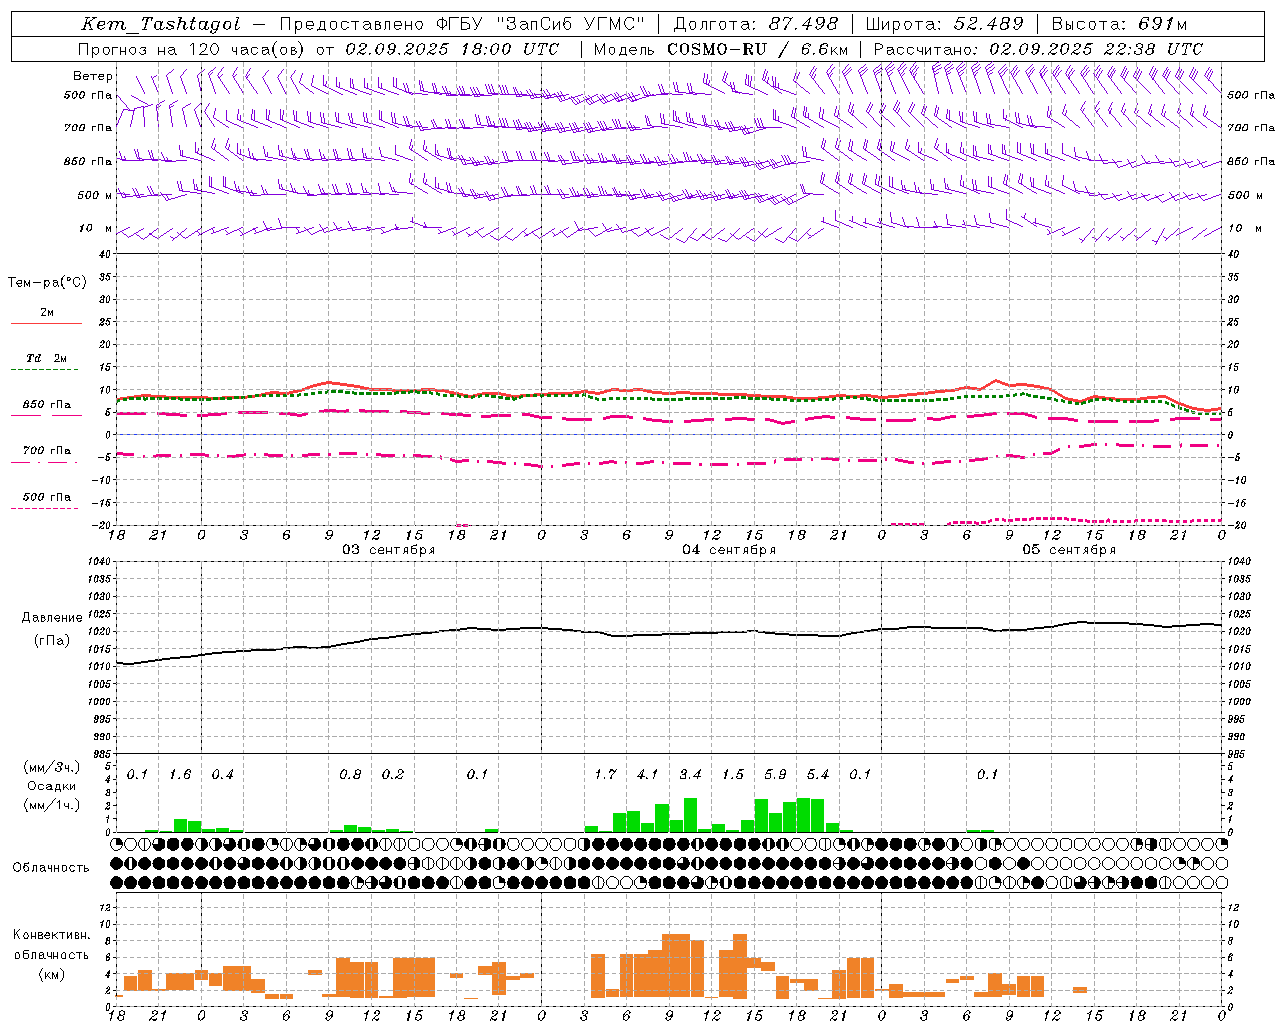
Task: Click the 1.5 precipitation total value
Action: (x=733, y=774)
